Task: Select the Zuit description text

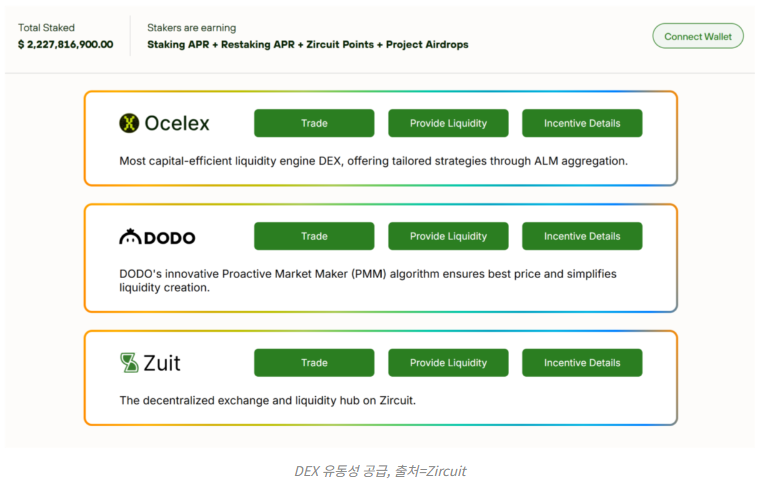Action: coord(267,400)
